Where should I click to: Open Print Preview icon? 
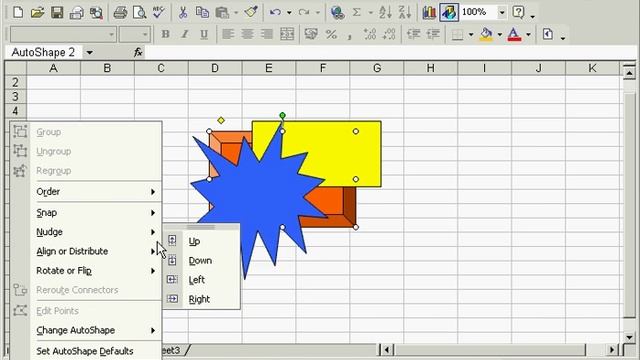pos(139,12)
